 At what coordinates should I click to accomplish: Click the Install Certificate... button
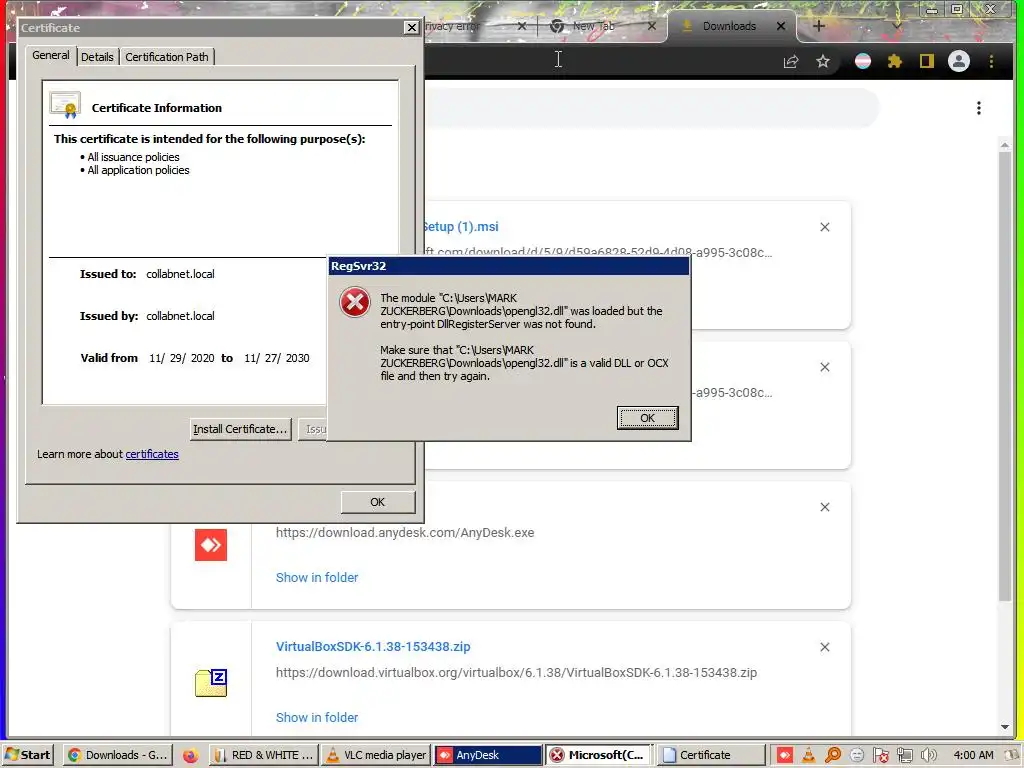click(240, 429)
